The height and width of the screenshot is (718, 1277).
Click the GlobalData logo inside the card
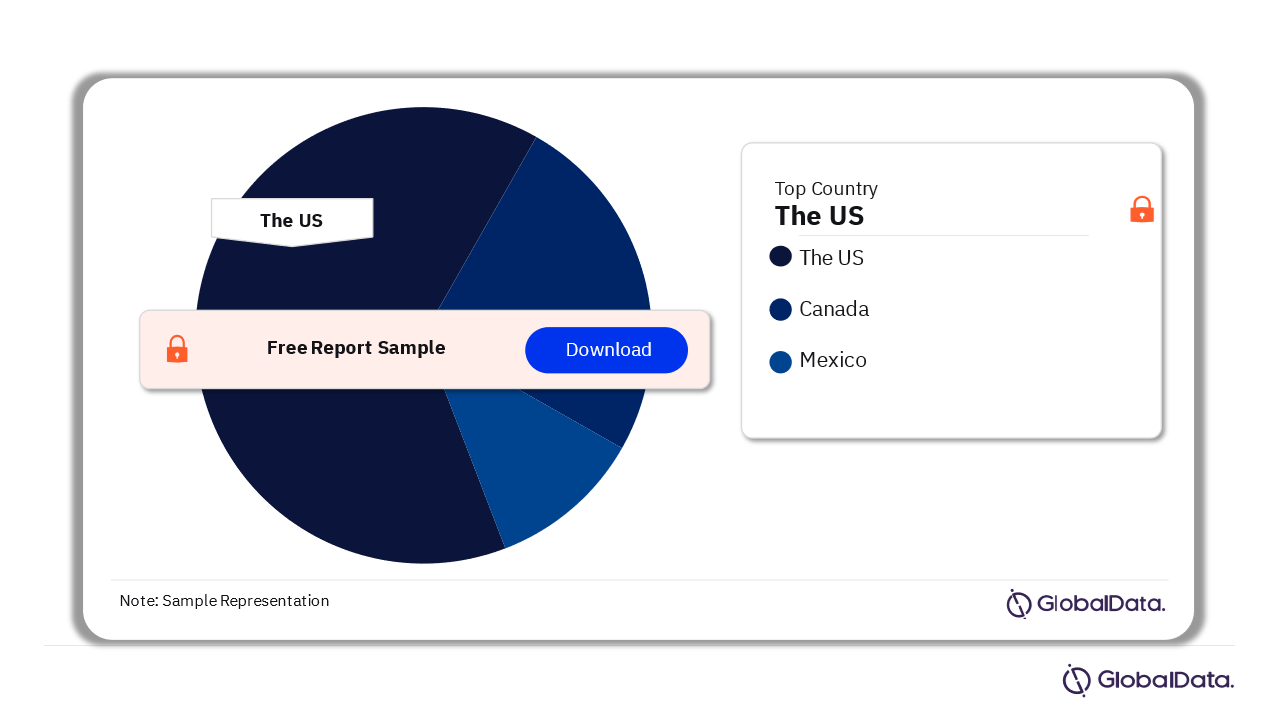(1086, 604)
